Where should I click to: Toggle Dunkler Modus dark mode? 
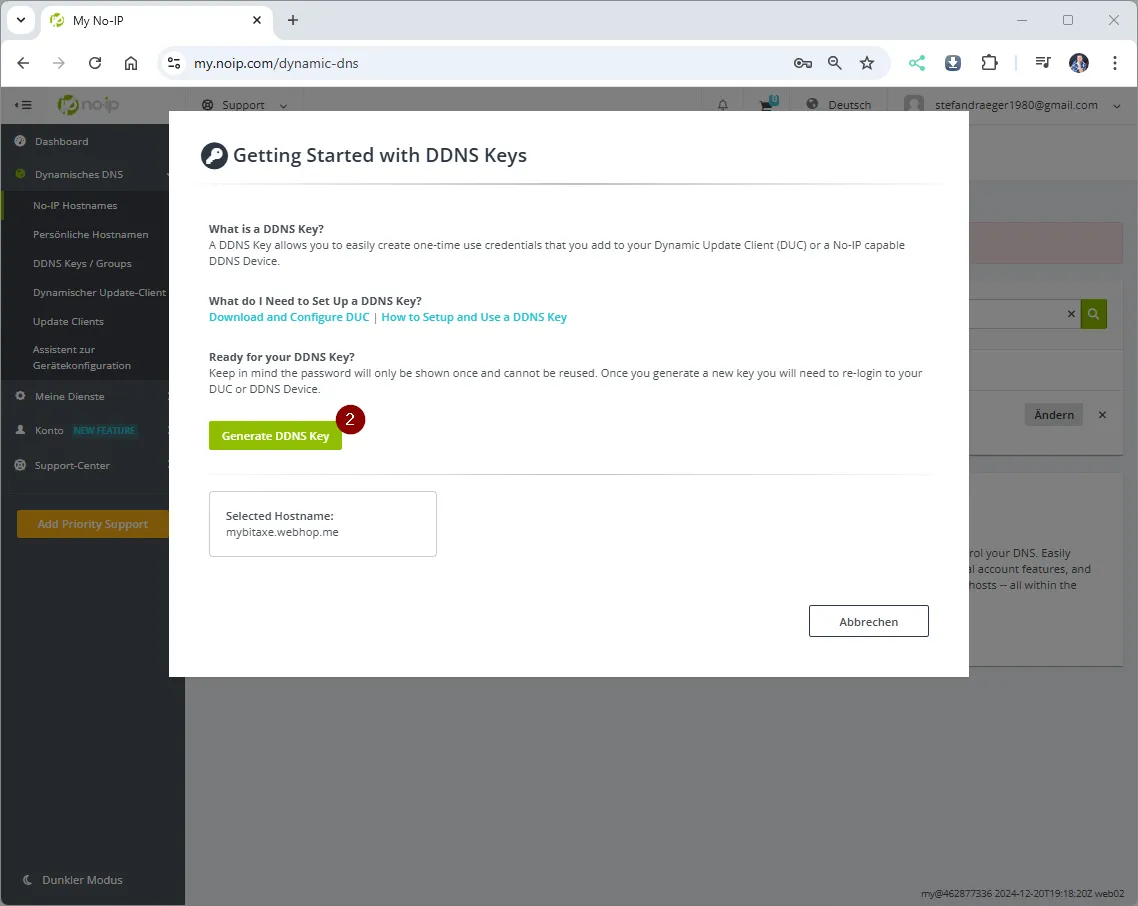tap(72, 880)
